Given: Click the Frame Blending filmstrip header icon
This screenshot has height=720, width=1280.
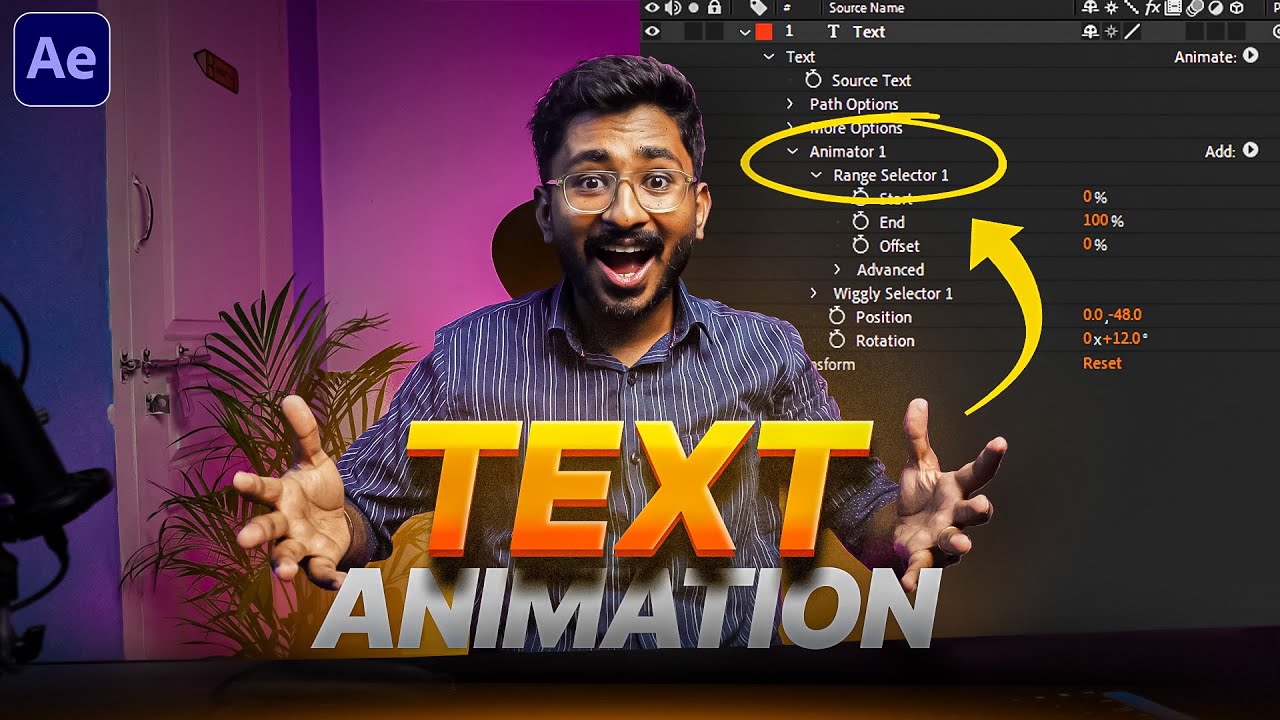Looking at the screenshot, I should pos(1173,7).
